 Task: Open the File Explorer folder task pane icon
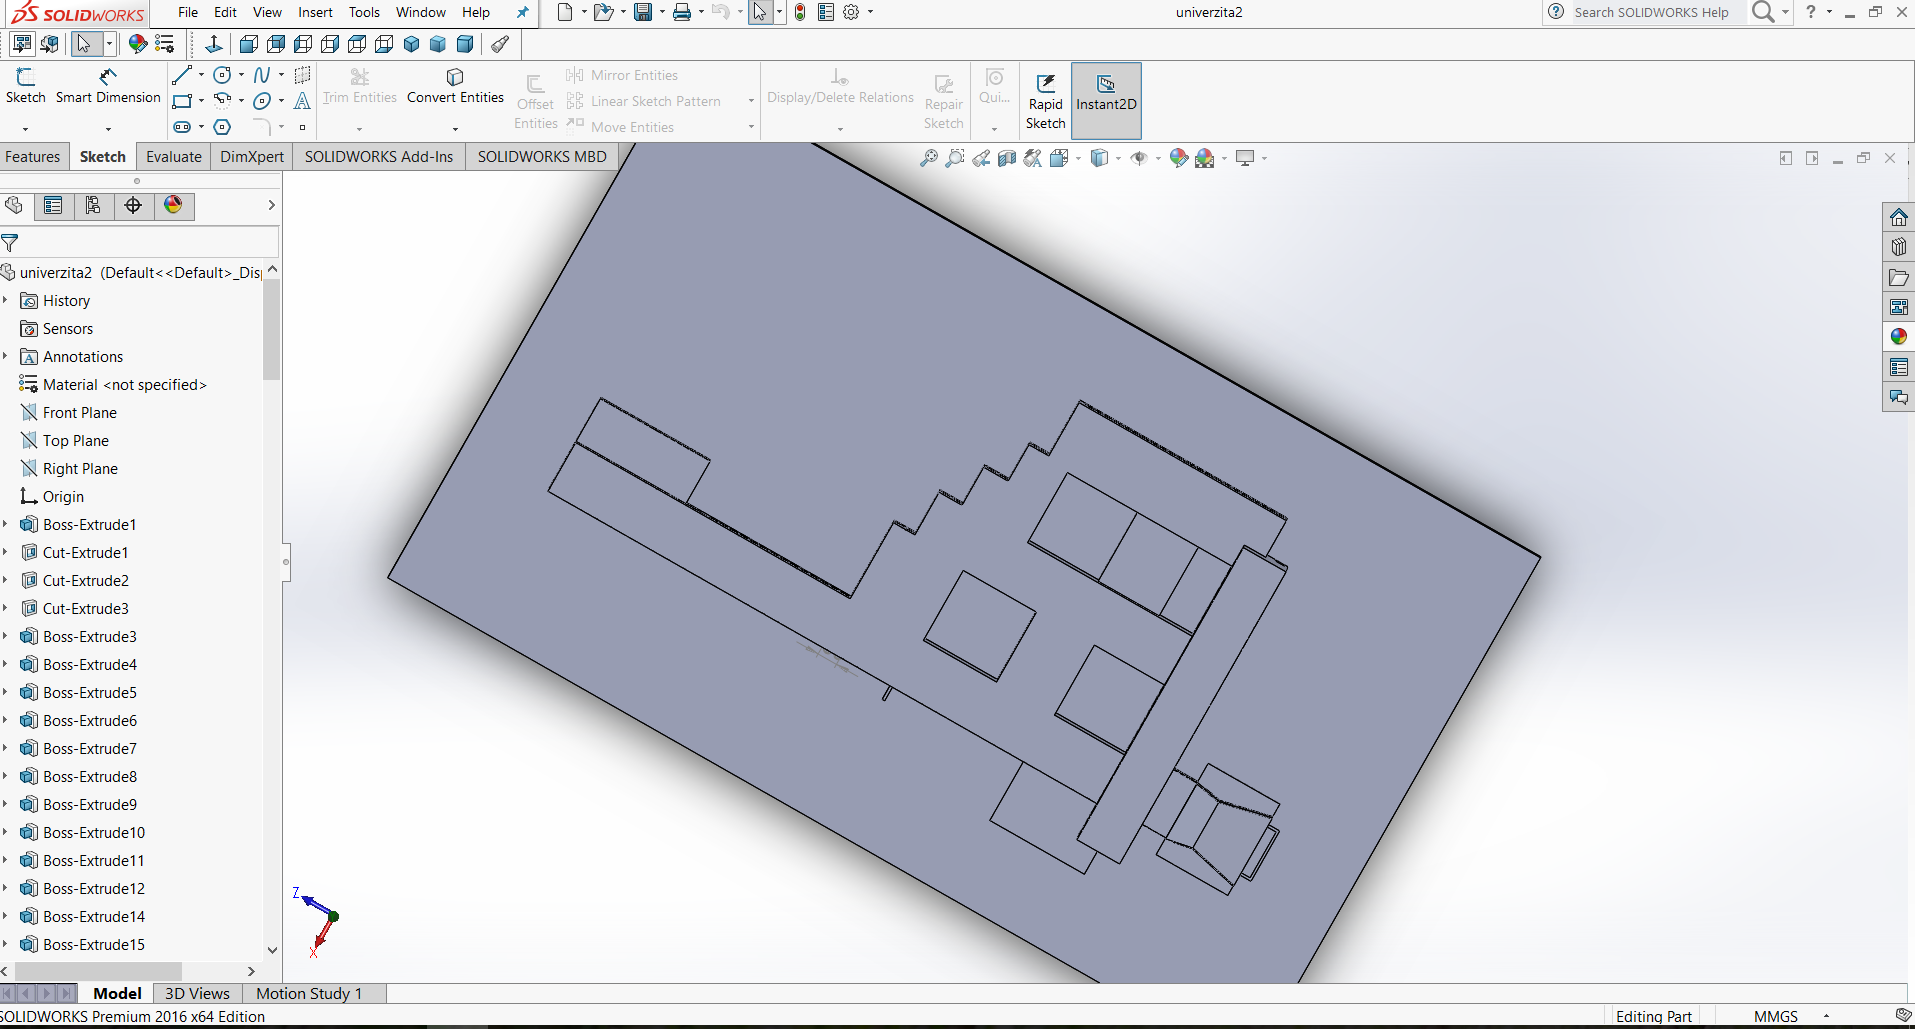coord(1898,277)
